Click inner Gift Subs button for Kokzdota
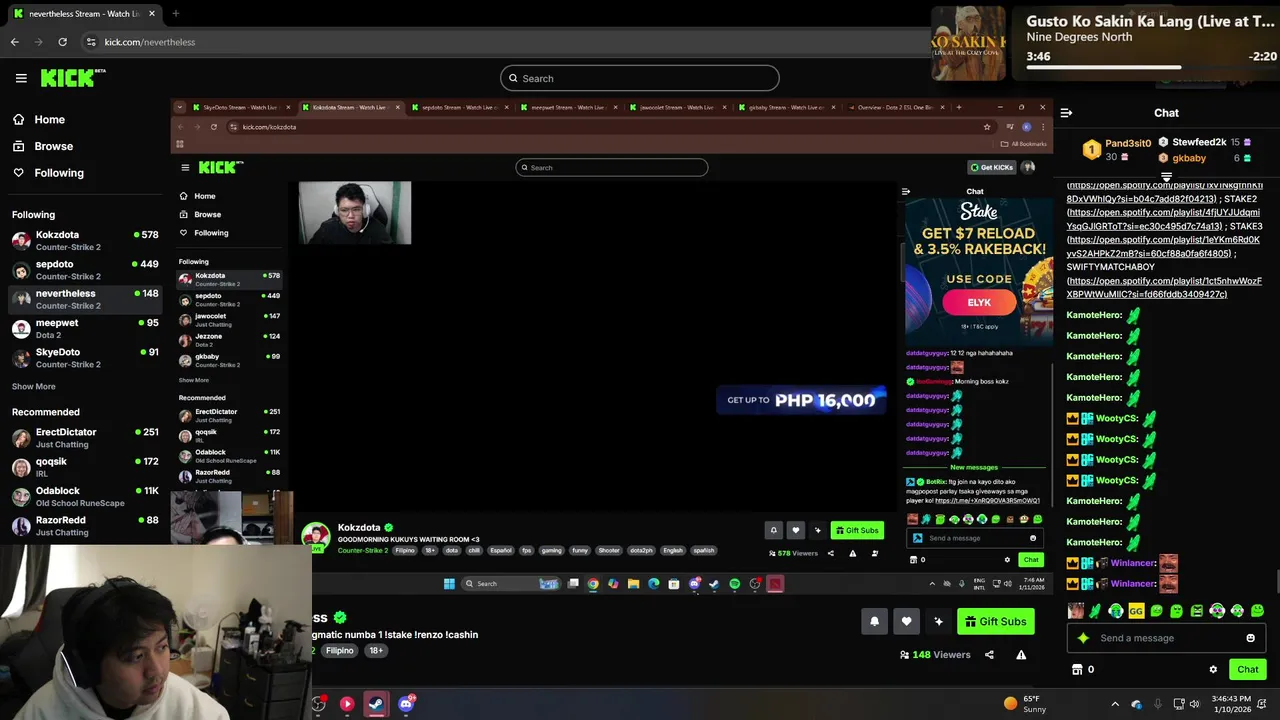 [x=857, y=530]
